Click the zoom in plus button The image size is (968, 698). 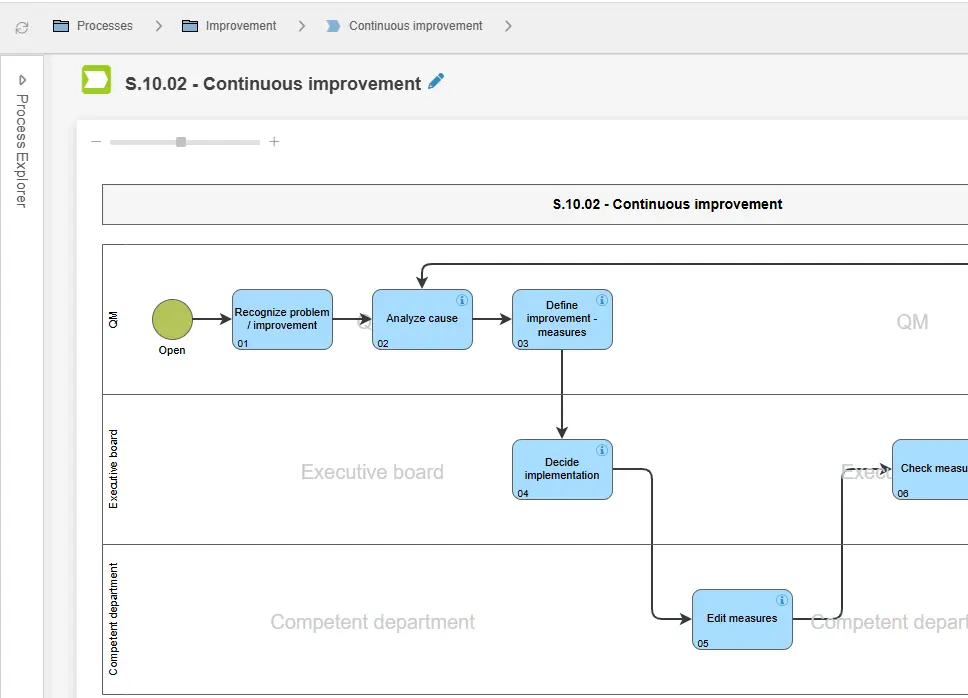[x=274, y=141]
